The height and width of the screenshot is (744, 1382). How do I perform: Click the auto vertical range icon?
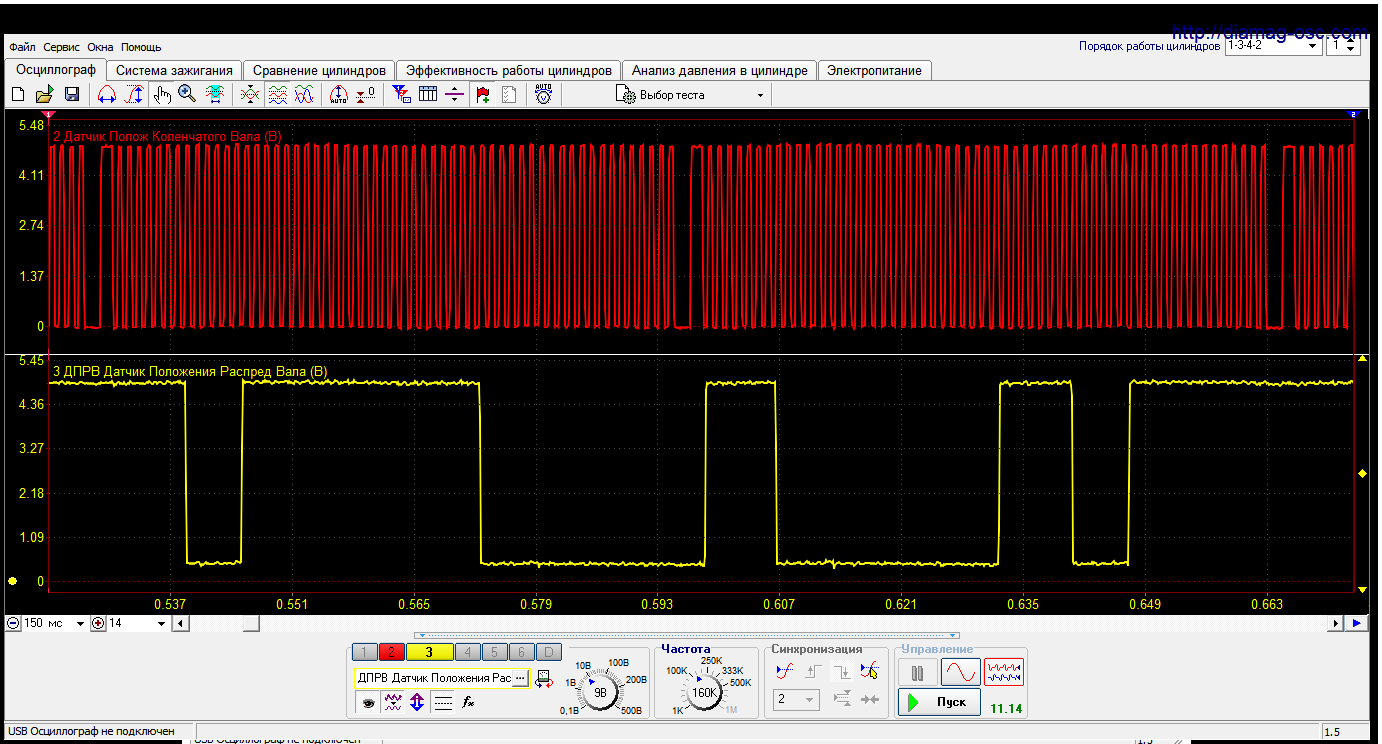click(x=338, y=94)
